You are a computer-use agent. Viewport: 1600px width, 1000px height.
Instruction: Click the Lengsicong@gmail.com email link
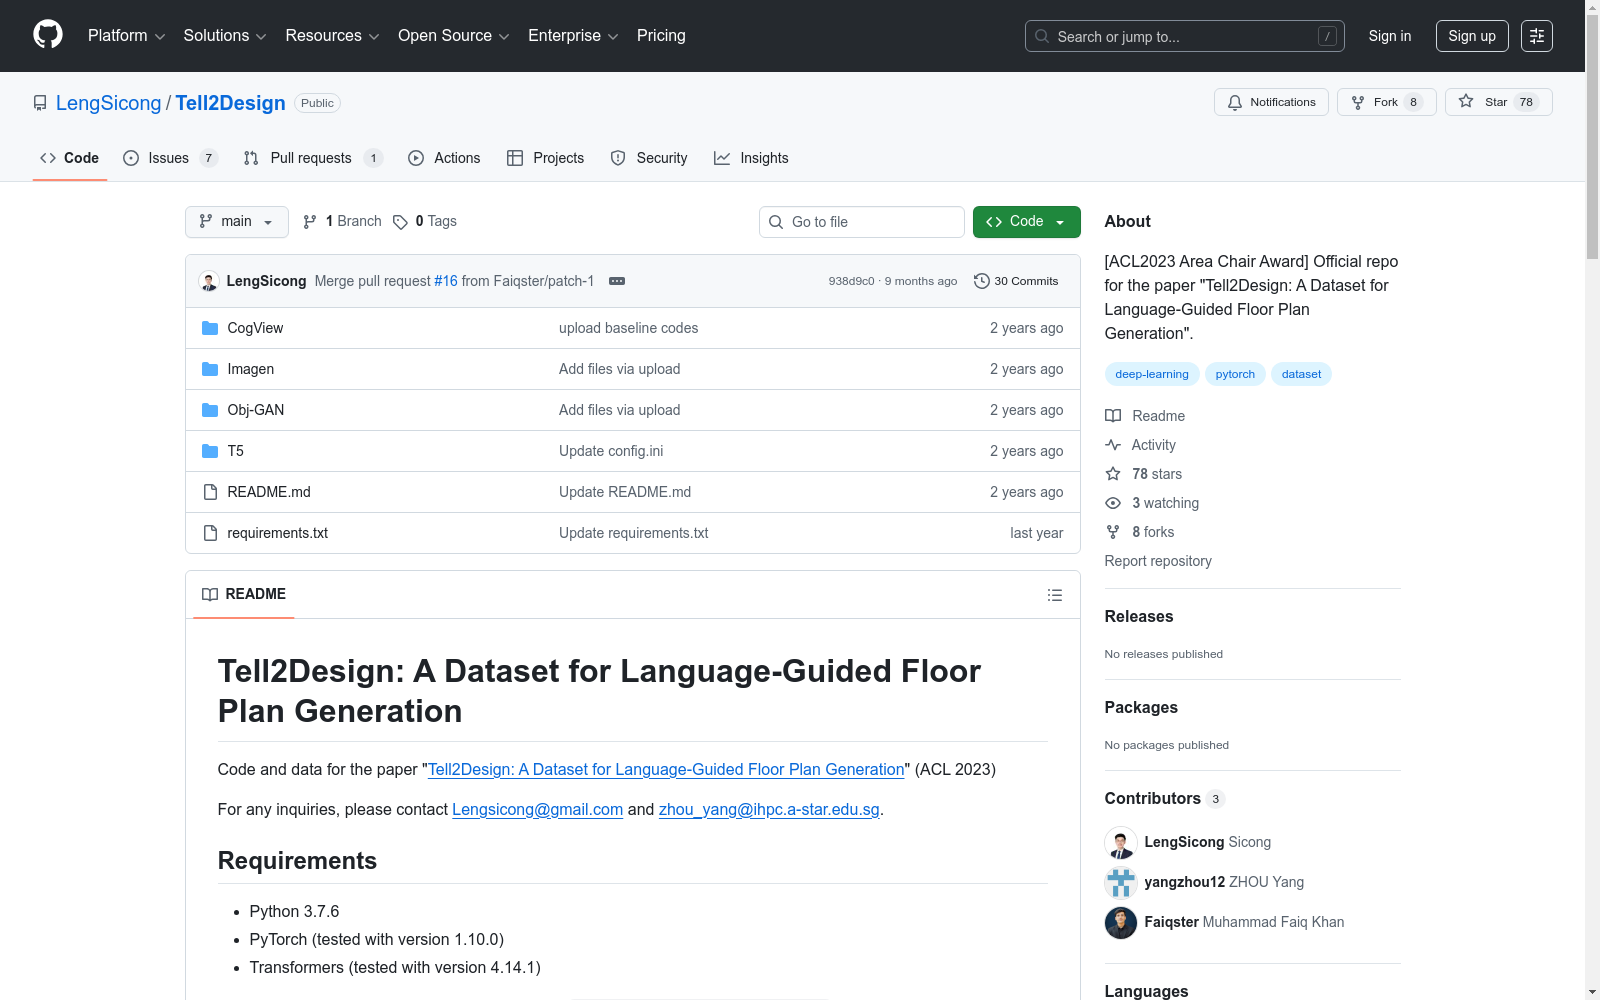click(537, 810)
